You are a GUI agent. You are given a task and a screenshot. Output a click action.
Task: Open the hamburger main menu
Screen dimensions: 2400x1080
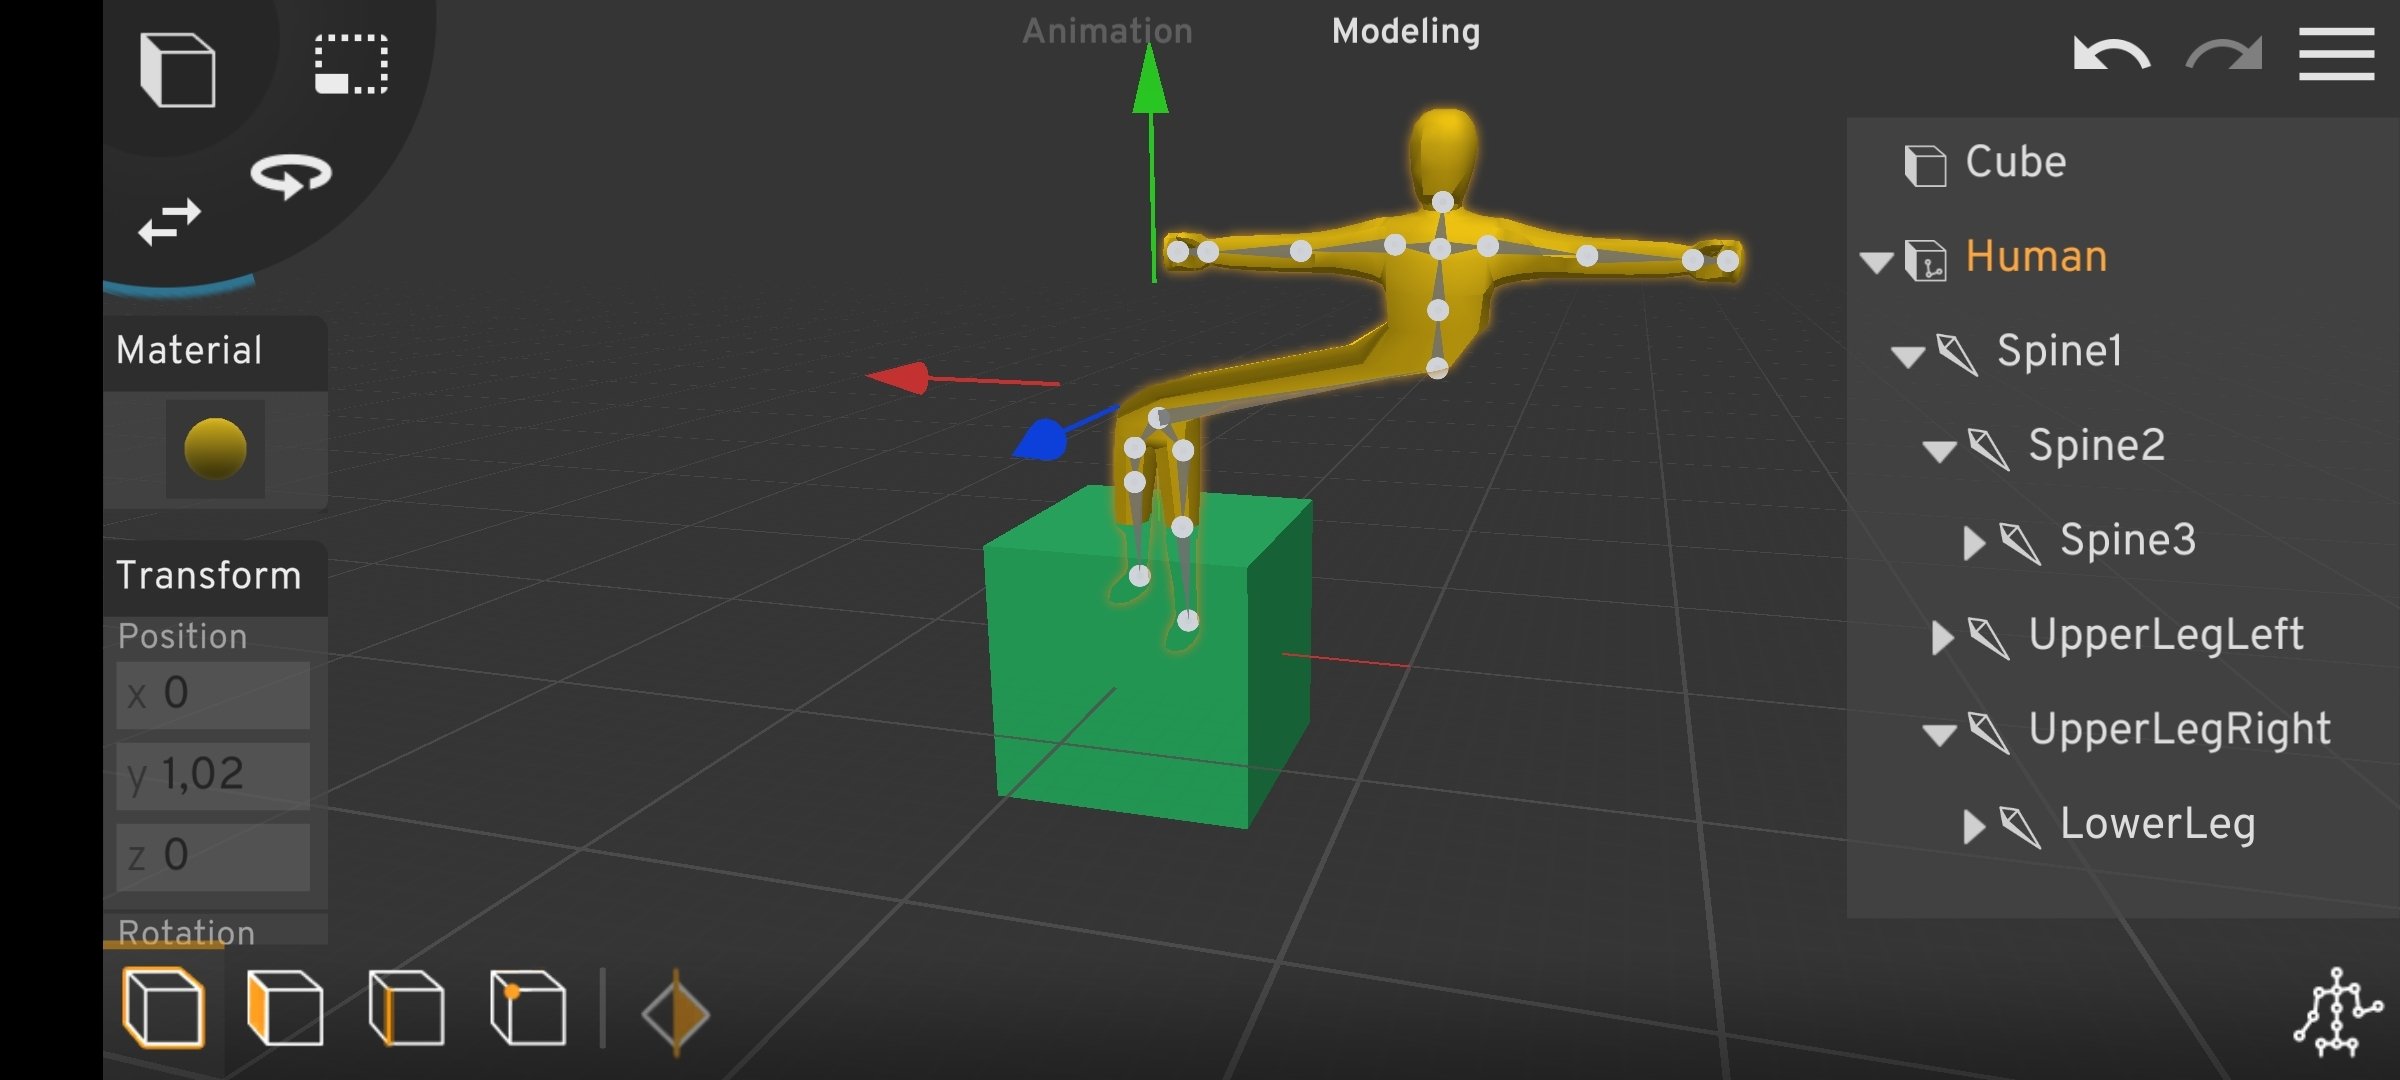[x=2336, y=55]
